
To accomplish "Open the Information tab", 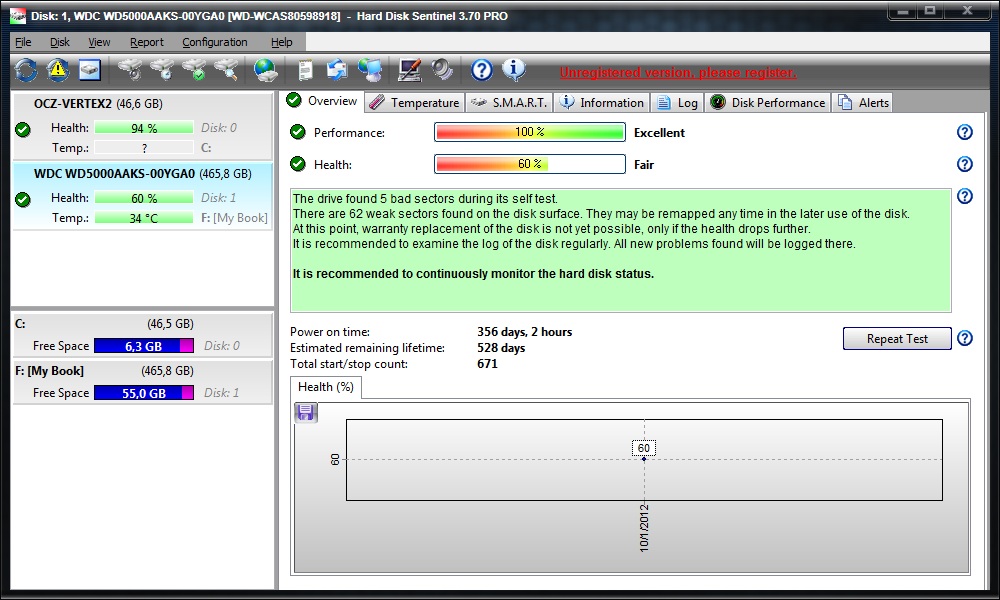I will (602, 103).
